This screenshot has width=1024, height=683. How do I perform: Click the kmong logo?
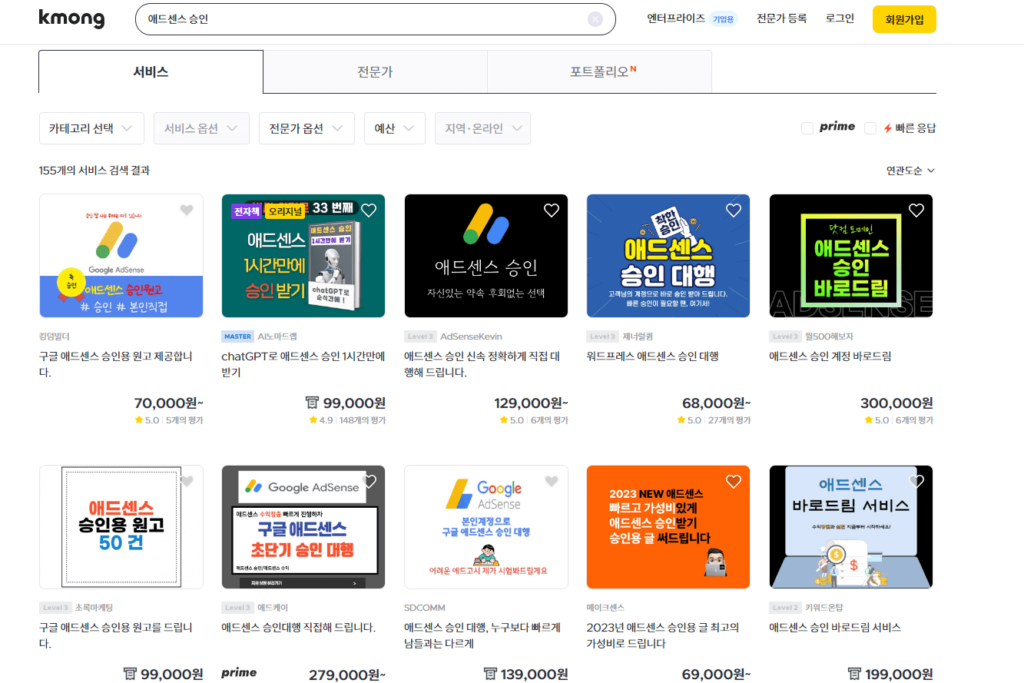[72, 18]
